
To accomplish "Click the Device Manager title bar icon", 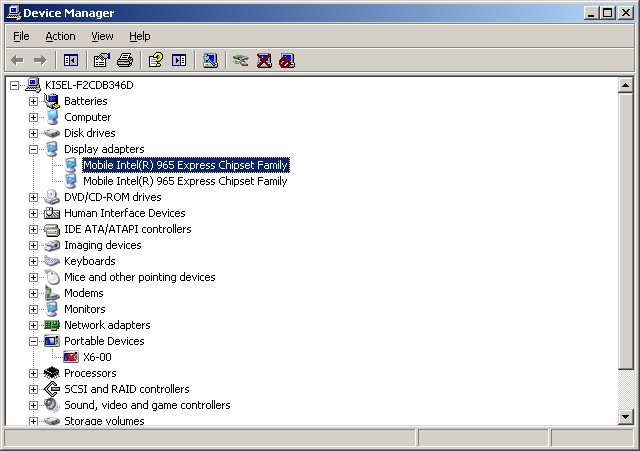I will click(13, 13).
